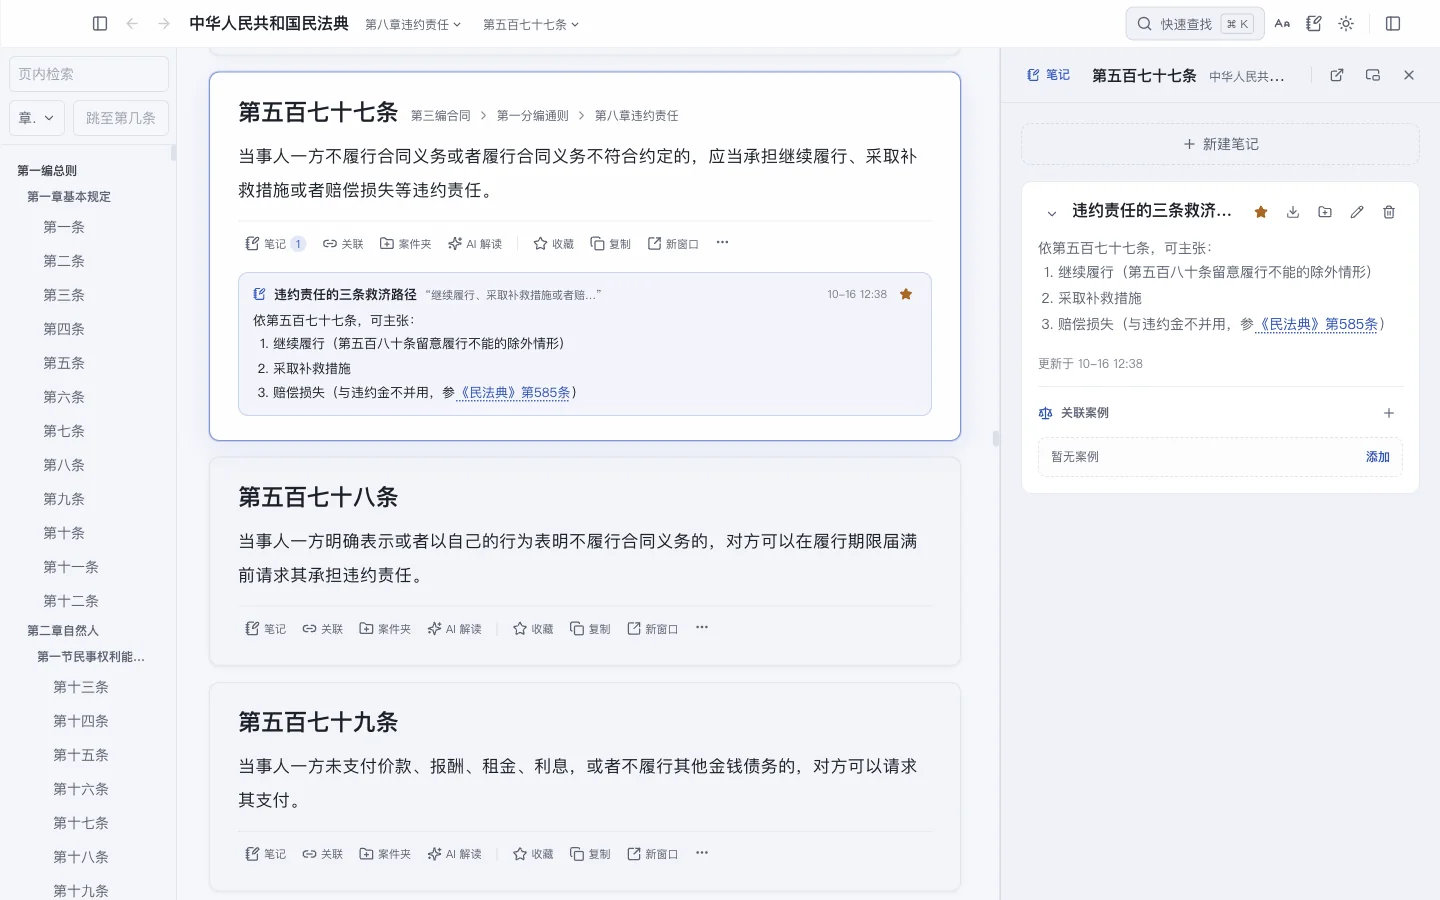Run AI 解读 for 第五百七十八条
Image resolution: width=1440 pixels, height=900 pixels.
(455, 629)
